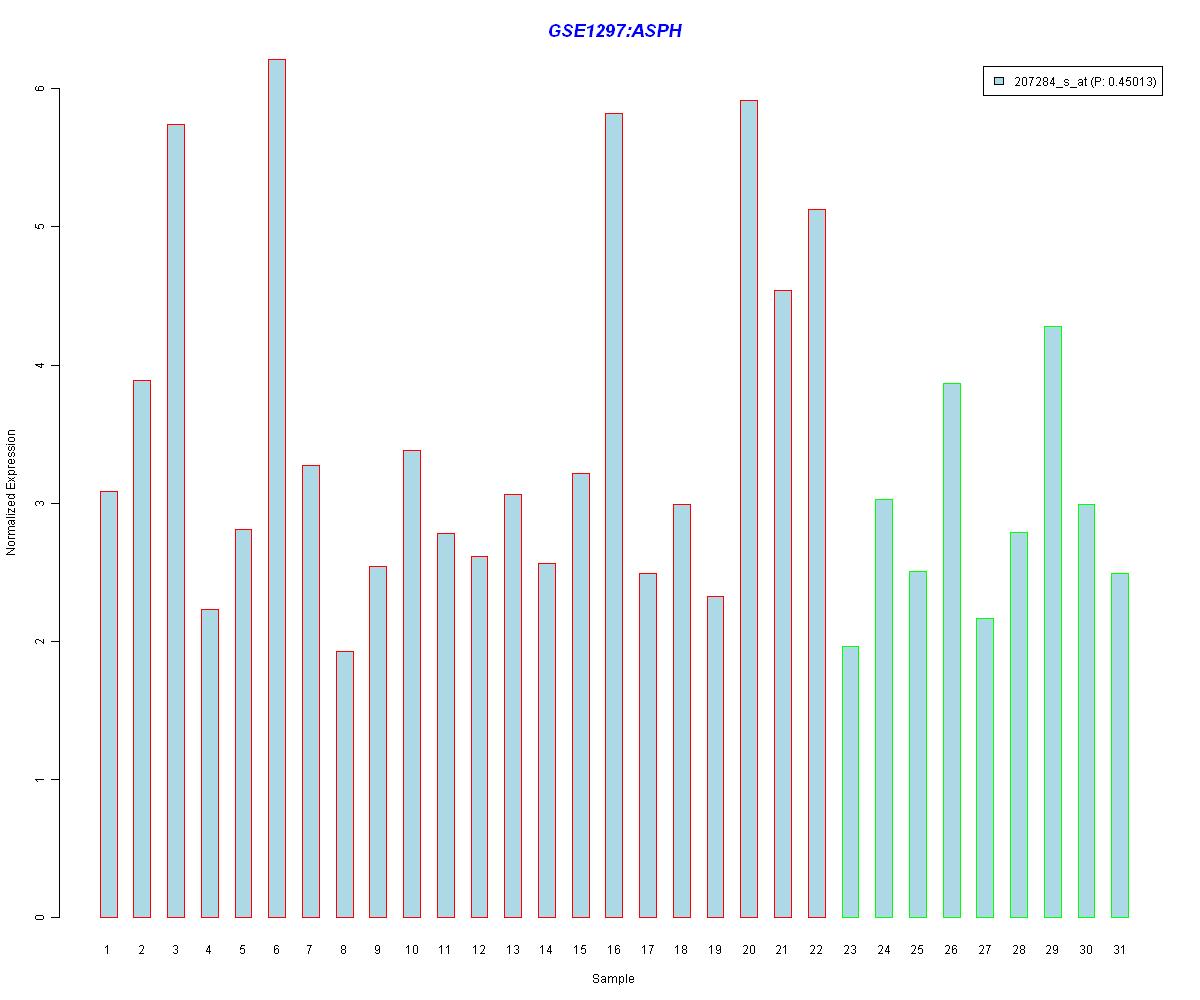Click x-axis label 22
Image resolution: width=1200 pixels, height=1000 pixels.
[816, 949]
